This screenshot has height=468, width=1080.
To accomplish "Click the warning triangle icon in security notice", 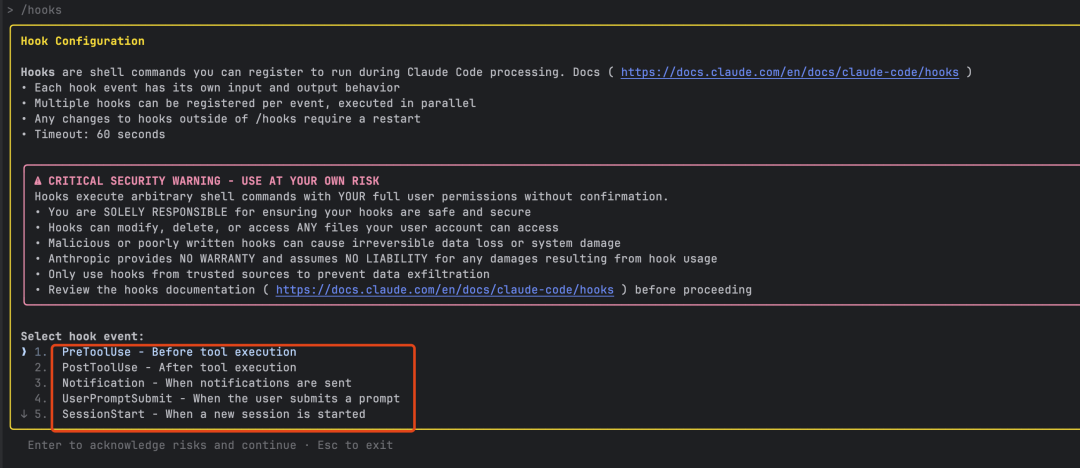I will [x=38, y=181].
